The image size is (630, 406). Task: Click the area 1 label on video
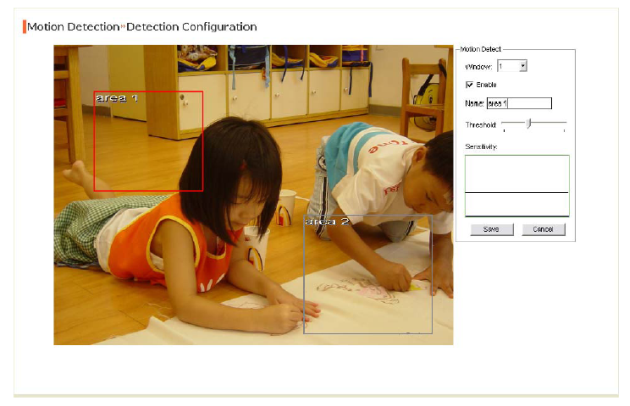pyautogui.click(x=116, y=98)
